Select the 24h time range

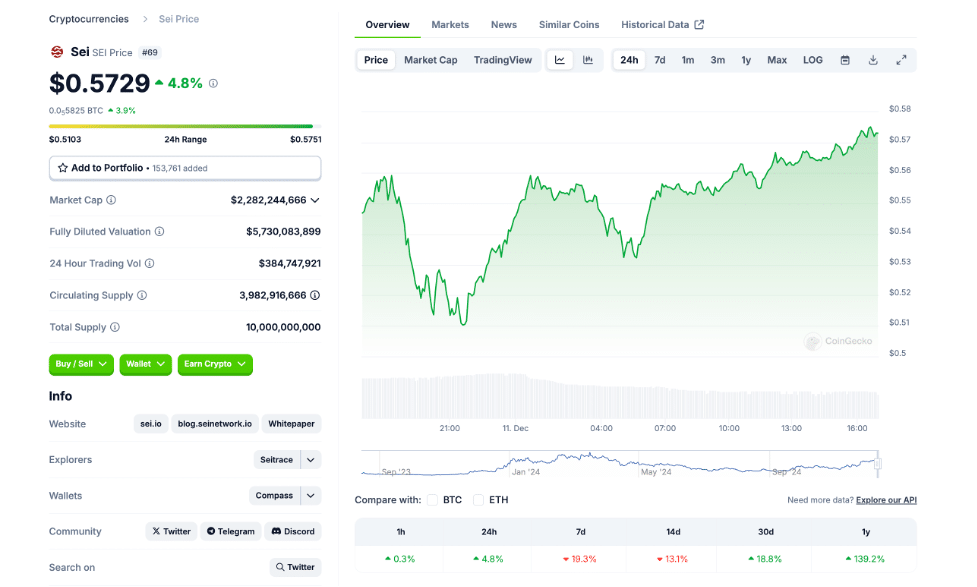[629, 60]
